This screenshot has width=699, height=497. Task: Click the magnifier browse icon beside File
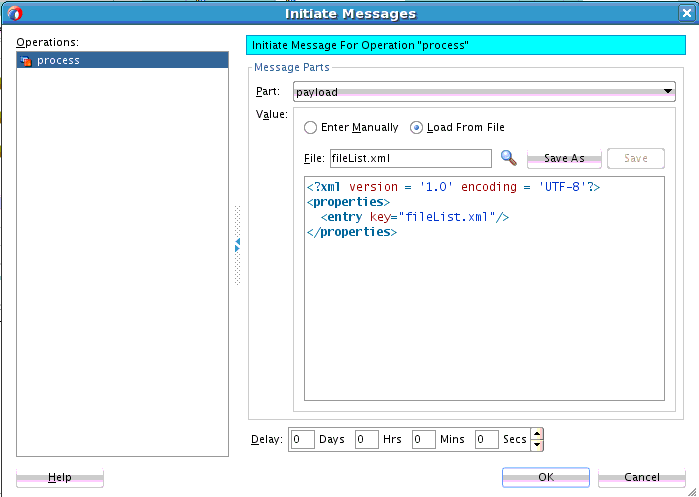508,158
